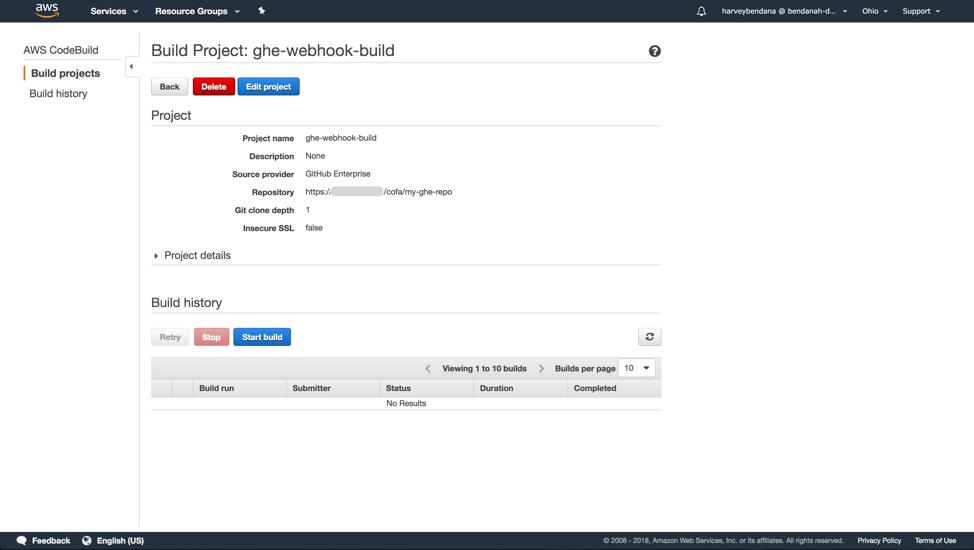Open the notifications bell icon
This screenshot has width=974, height=550.
(701, 11)
